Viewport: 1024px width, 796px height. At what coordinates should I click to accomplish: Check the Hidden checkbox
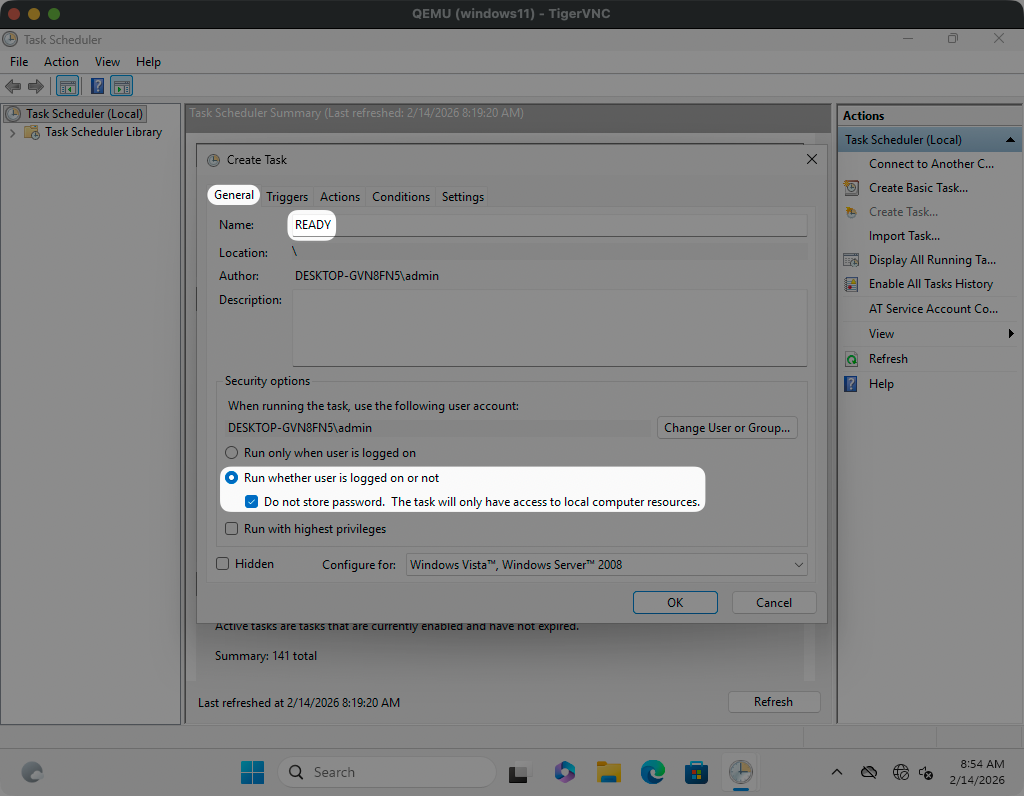[x=223, y=564]
